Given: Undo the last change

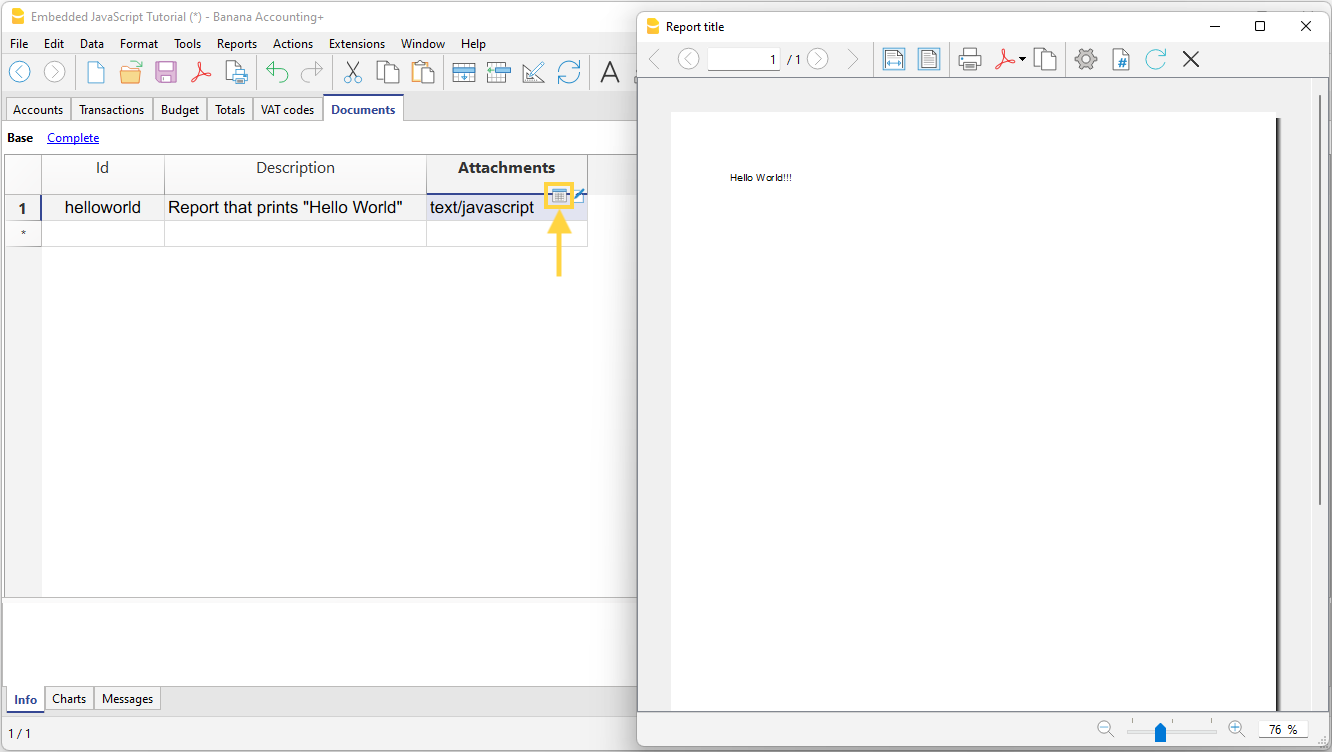Looking at the screenshot, I should click(x=276, y=72).
